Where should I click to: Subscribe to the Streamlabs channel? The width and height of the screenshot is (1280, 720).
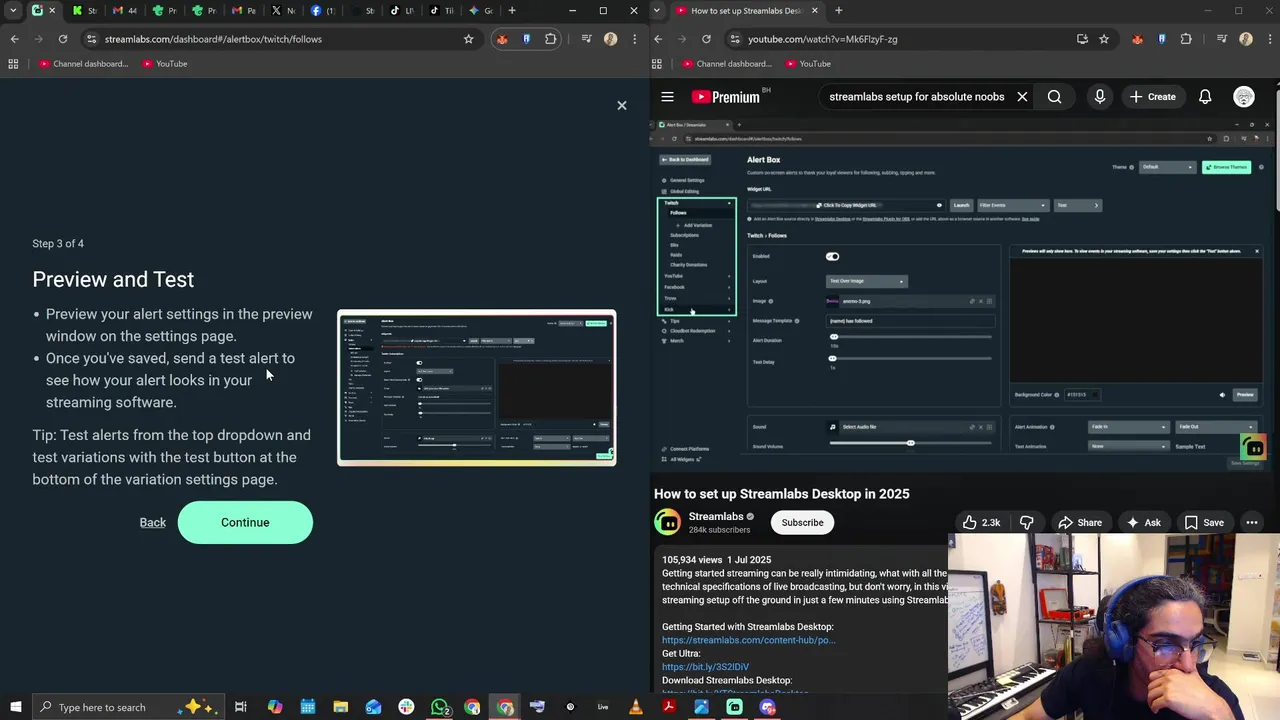802,522
